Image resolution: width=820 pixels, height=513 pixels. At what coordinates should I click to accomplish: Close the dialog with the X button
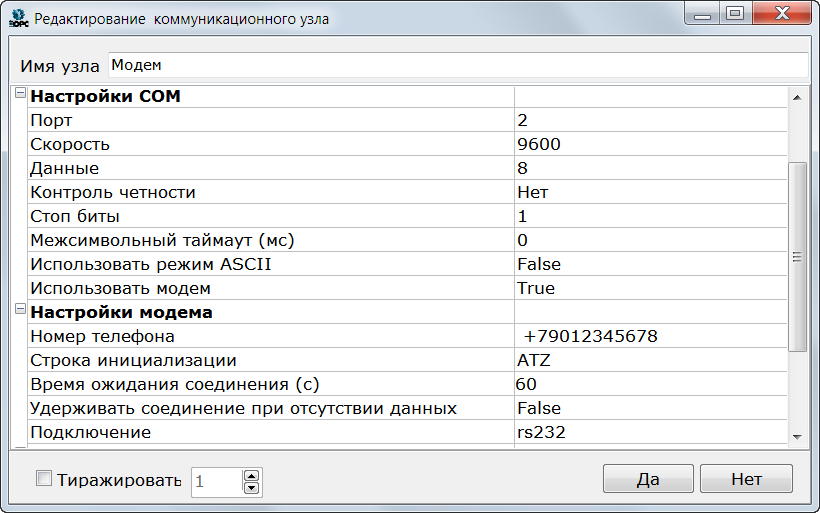pos(782,14)
